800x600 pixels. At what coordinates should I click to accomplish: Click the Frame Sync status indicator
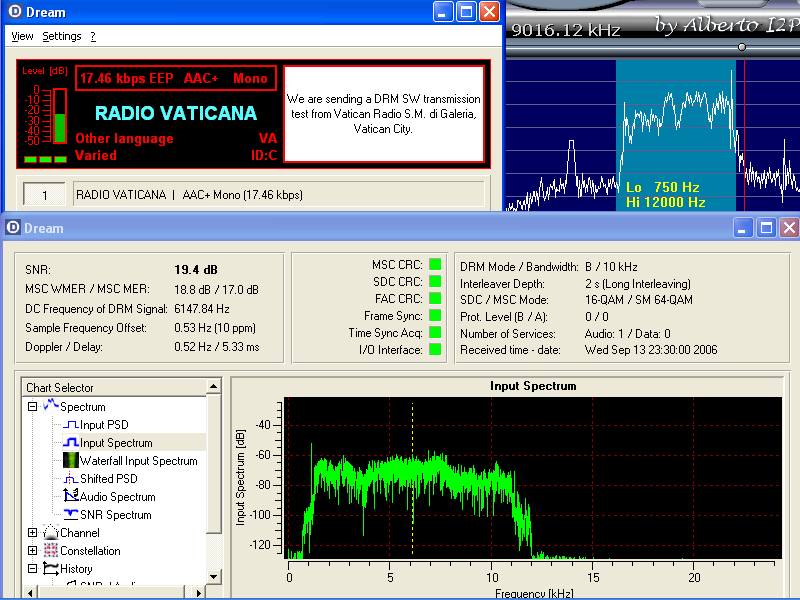[x=435, y=315]
